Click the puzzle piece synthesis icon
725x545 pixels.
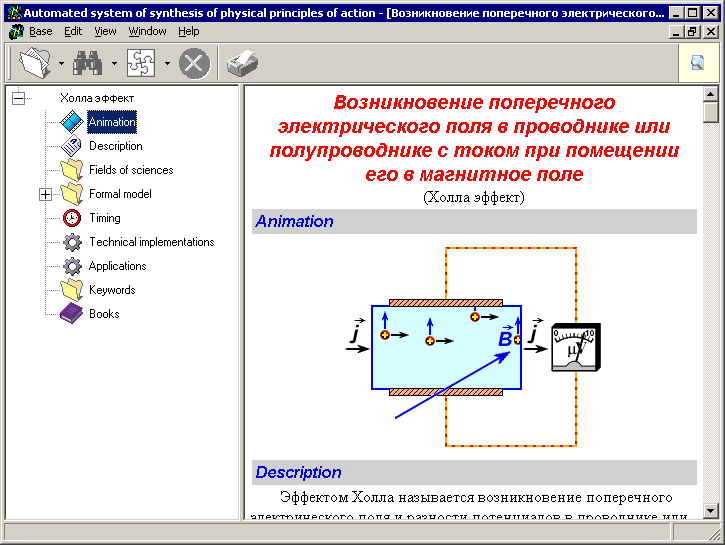pyautogui.click(x=141, y=64)
